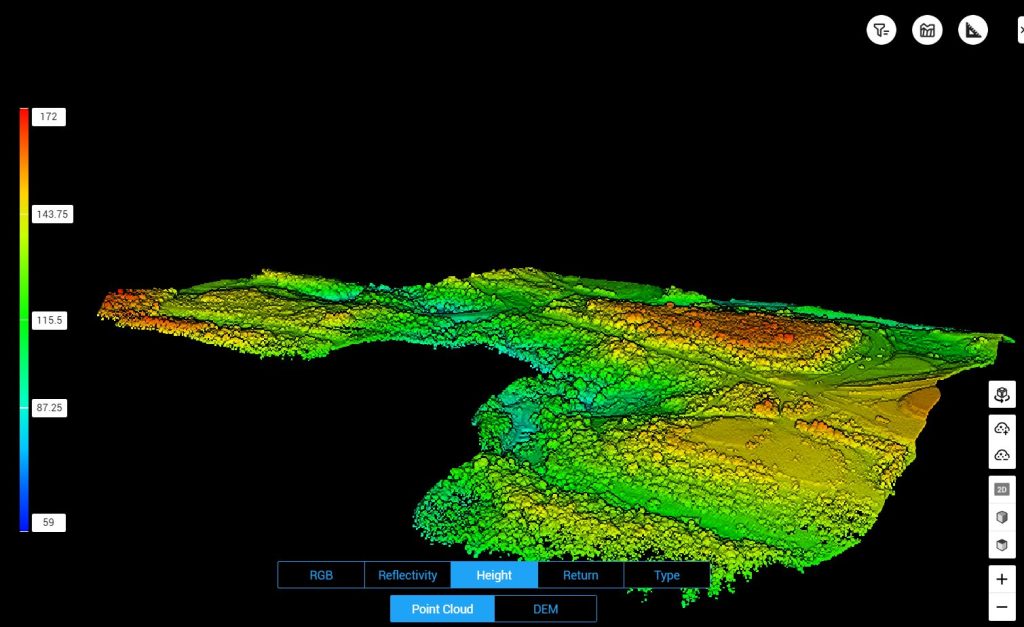Choose the Type classification tab
Viewport: 1024px width, 627px height.
point(666,575)
